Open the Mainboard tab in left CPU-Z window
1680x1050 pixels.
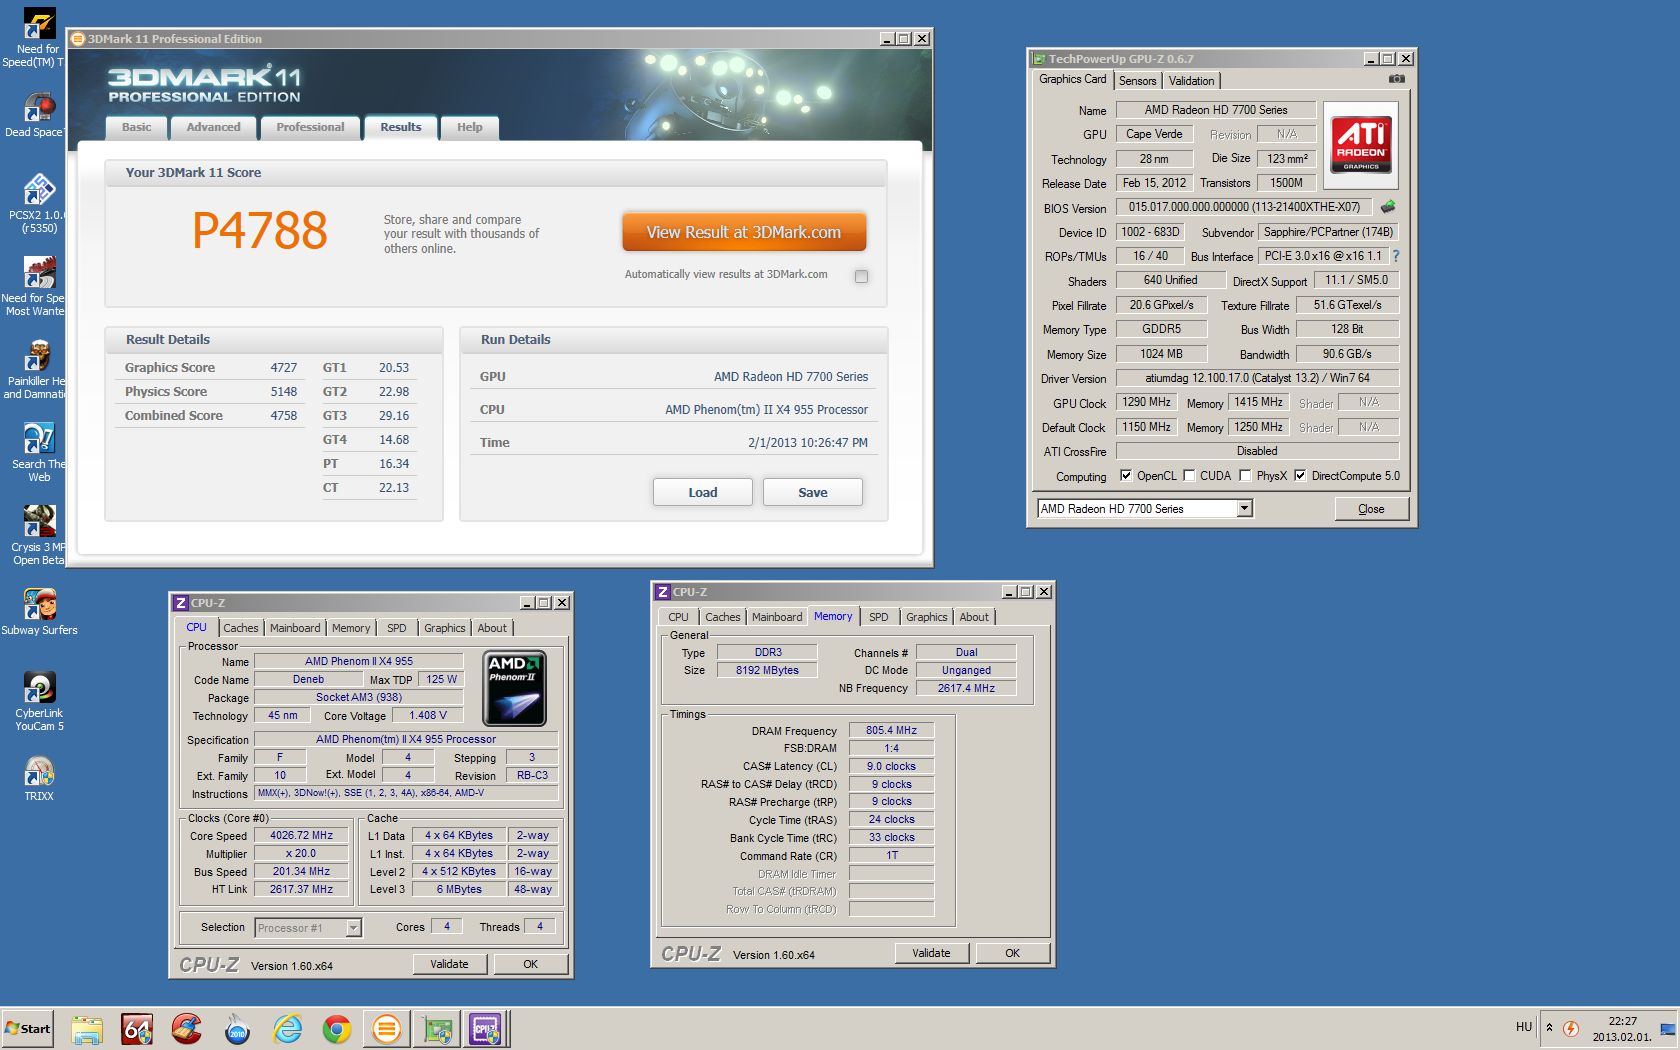[x=295, y=628]
